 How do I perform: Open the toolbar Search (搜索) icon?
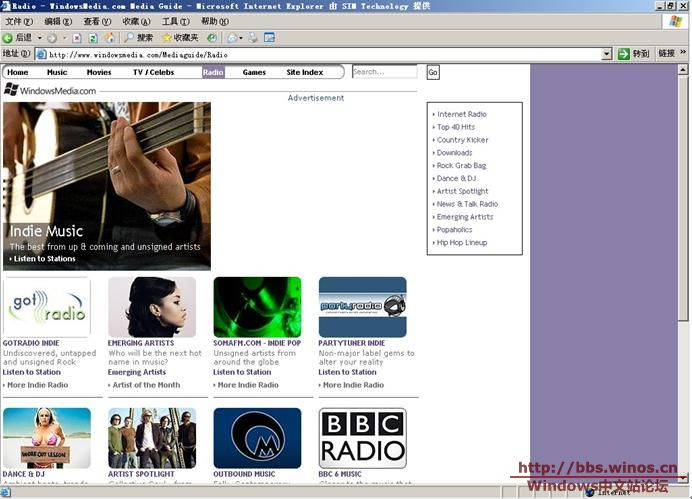pyautogui.click(x=138, y=38)
